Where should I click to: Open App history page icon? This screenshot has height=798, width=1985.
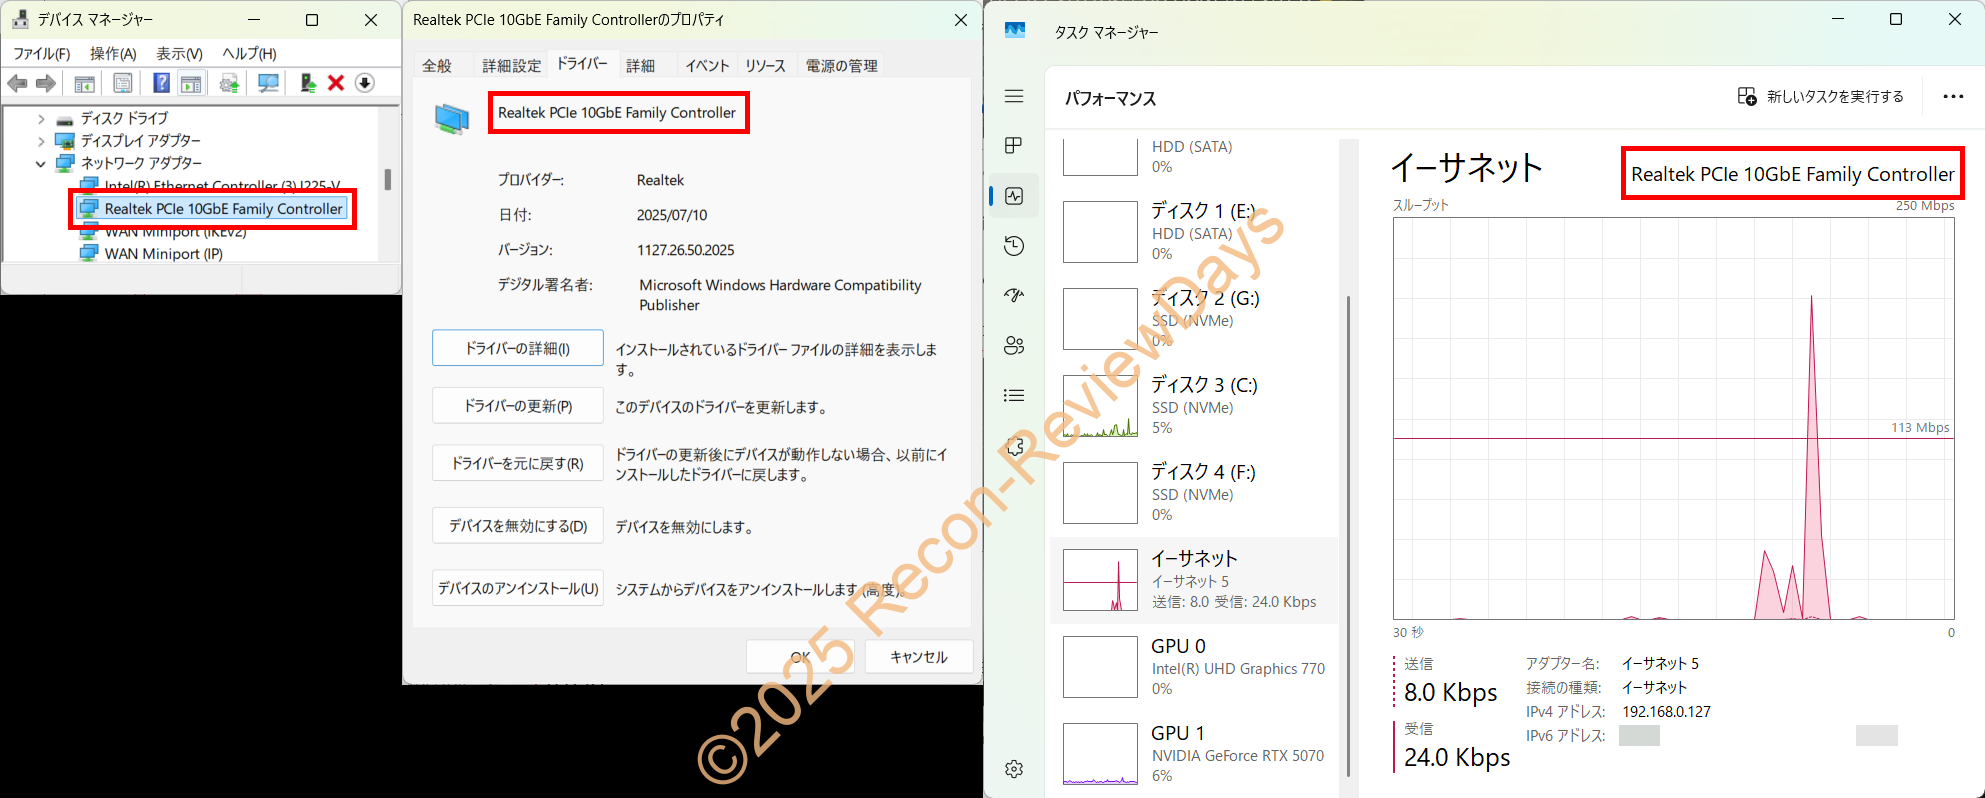(x=1013, y=246)
